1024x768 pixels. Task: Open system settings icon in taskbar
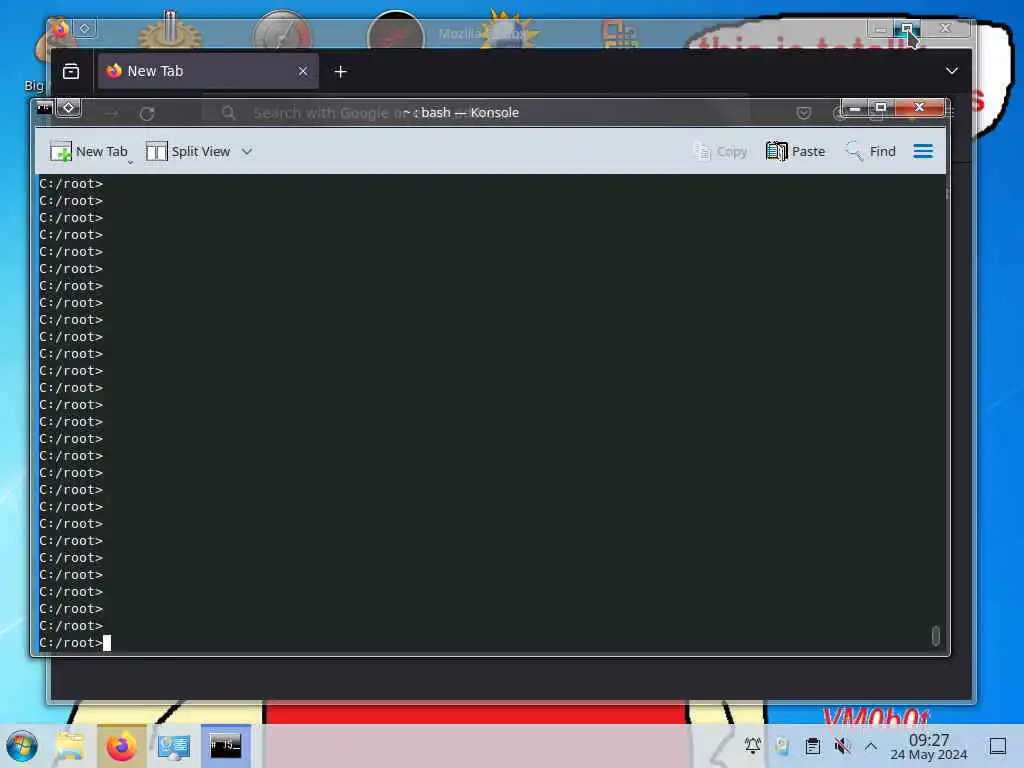point(174,746)
